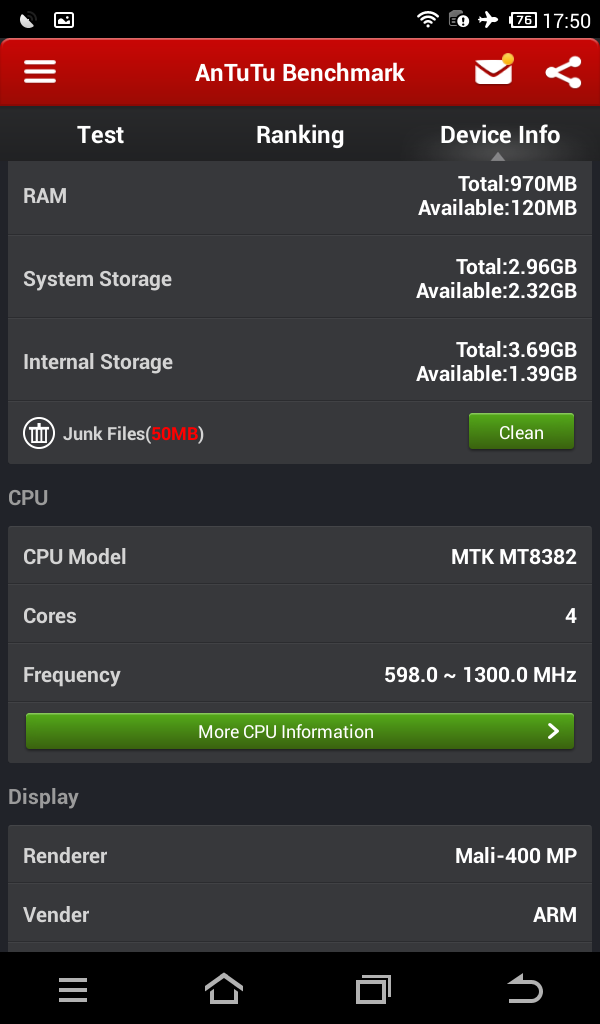Switch to the Test tab
600x1024 pixels.
(x=100, y=135)
